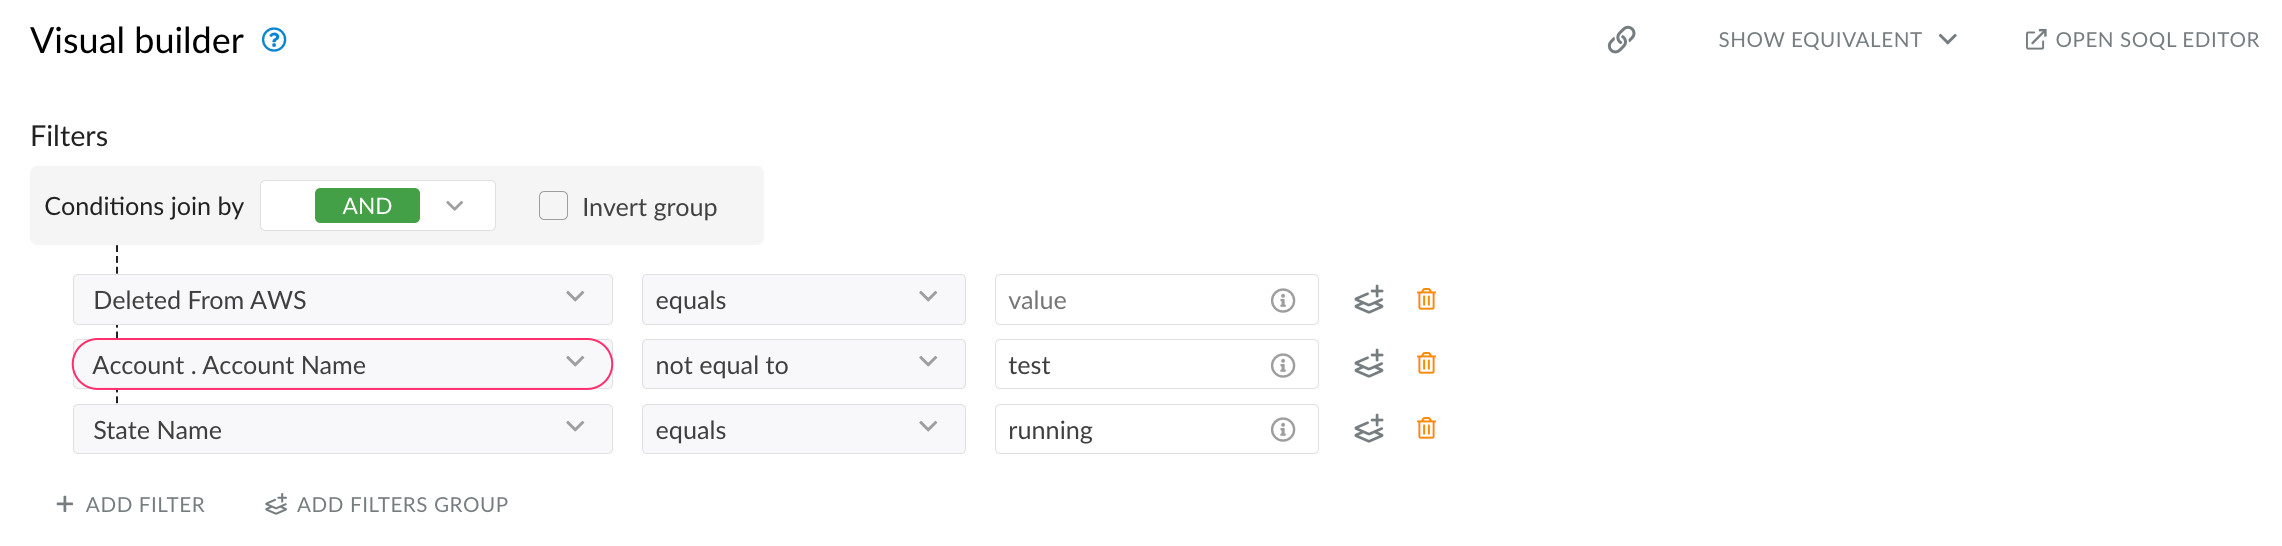Add group from State Name row
2282x546 pixels.
click(1369, 429)
